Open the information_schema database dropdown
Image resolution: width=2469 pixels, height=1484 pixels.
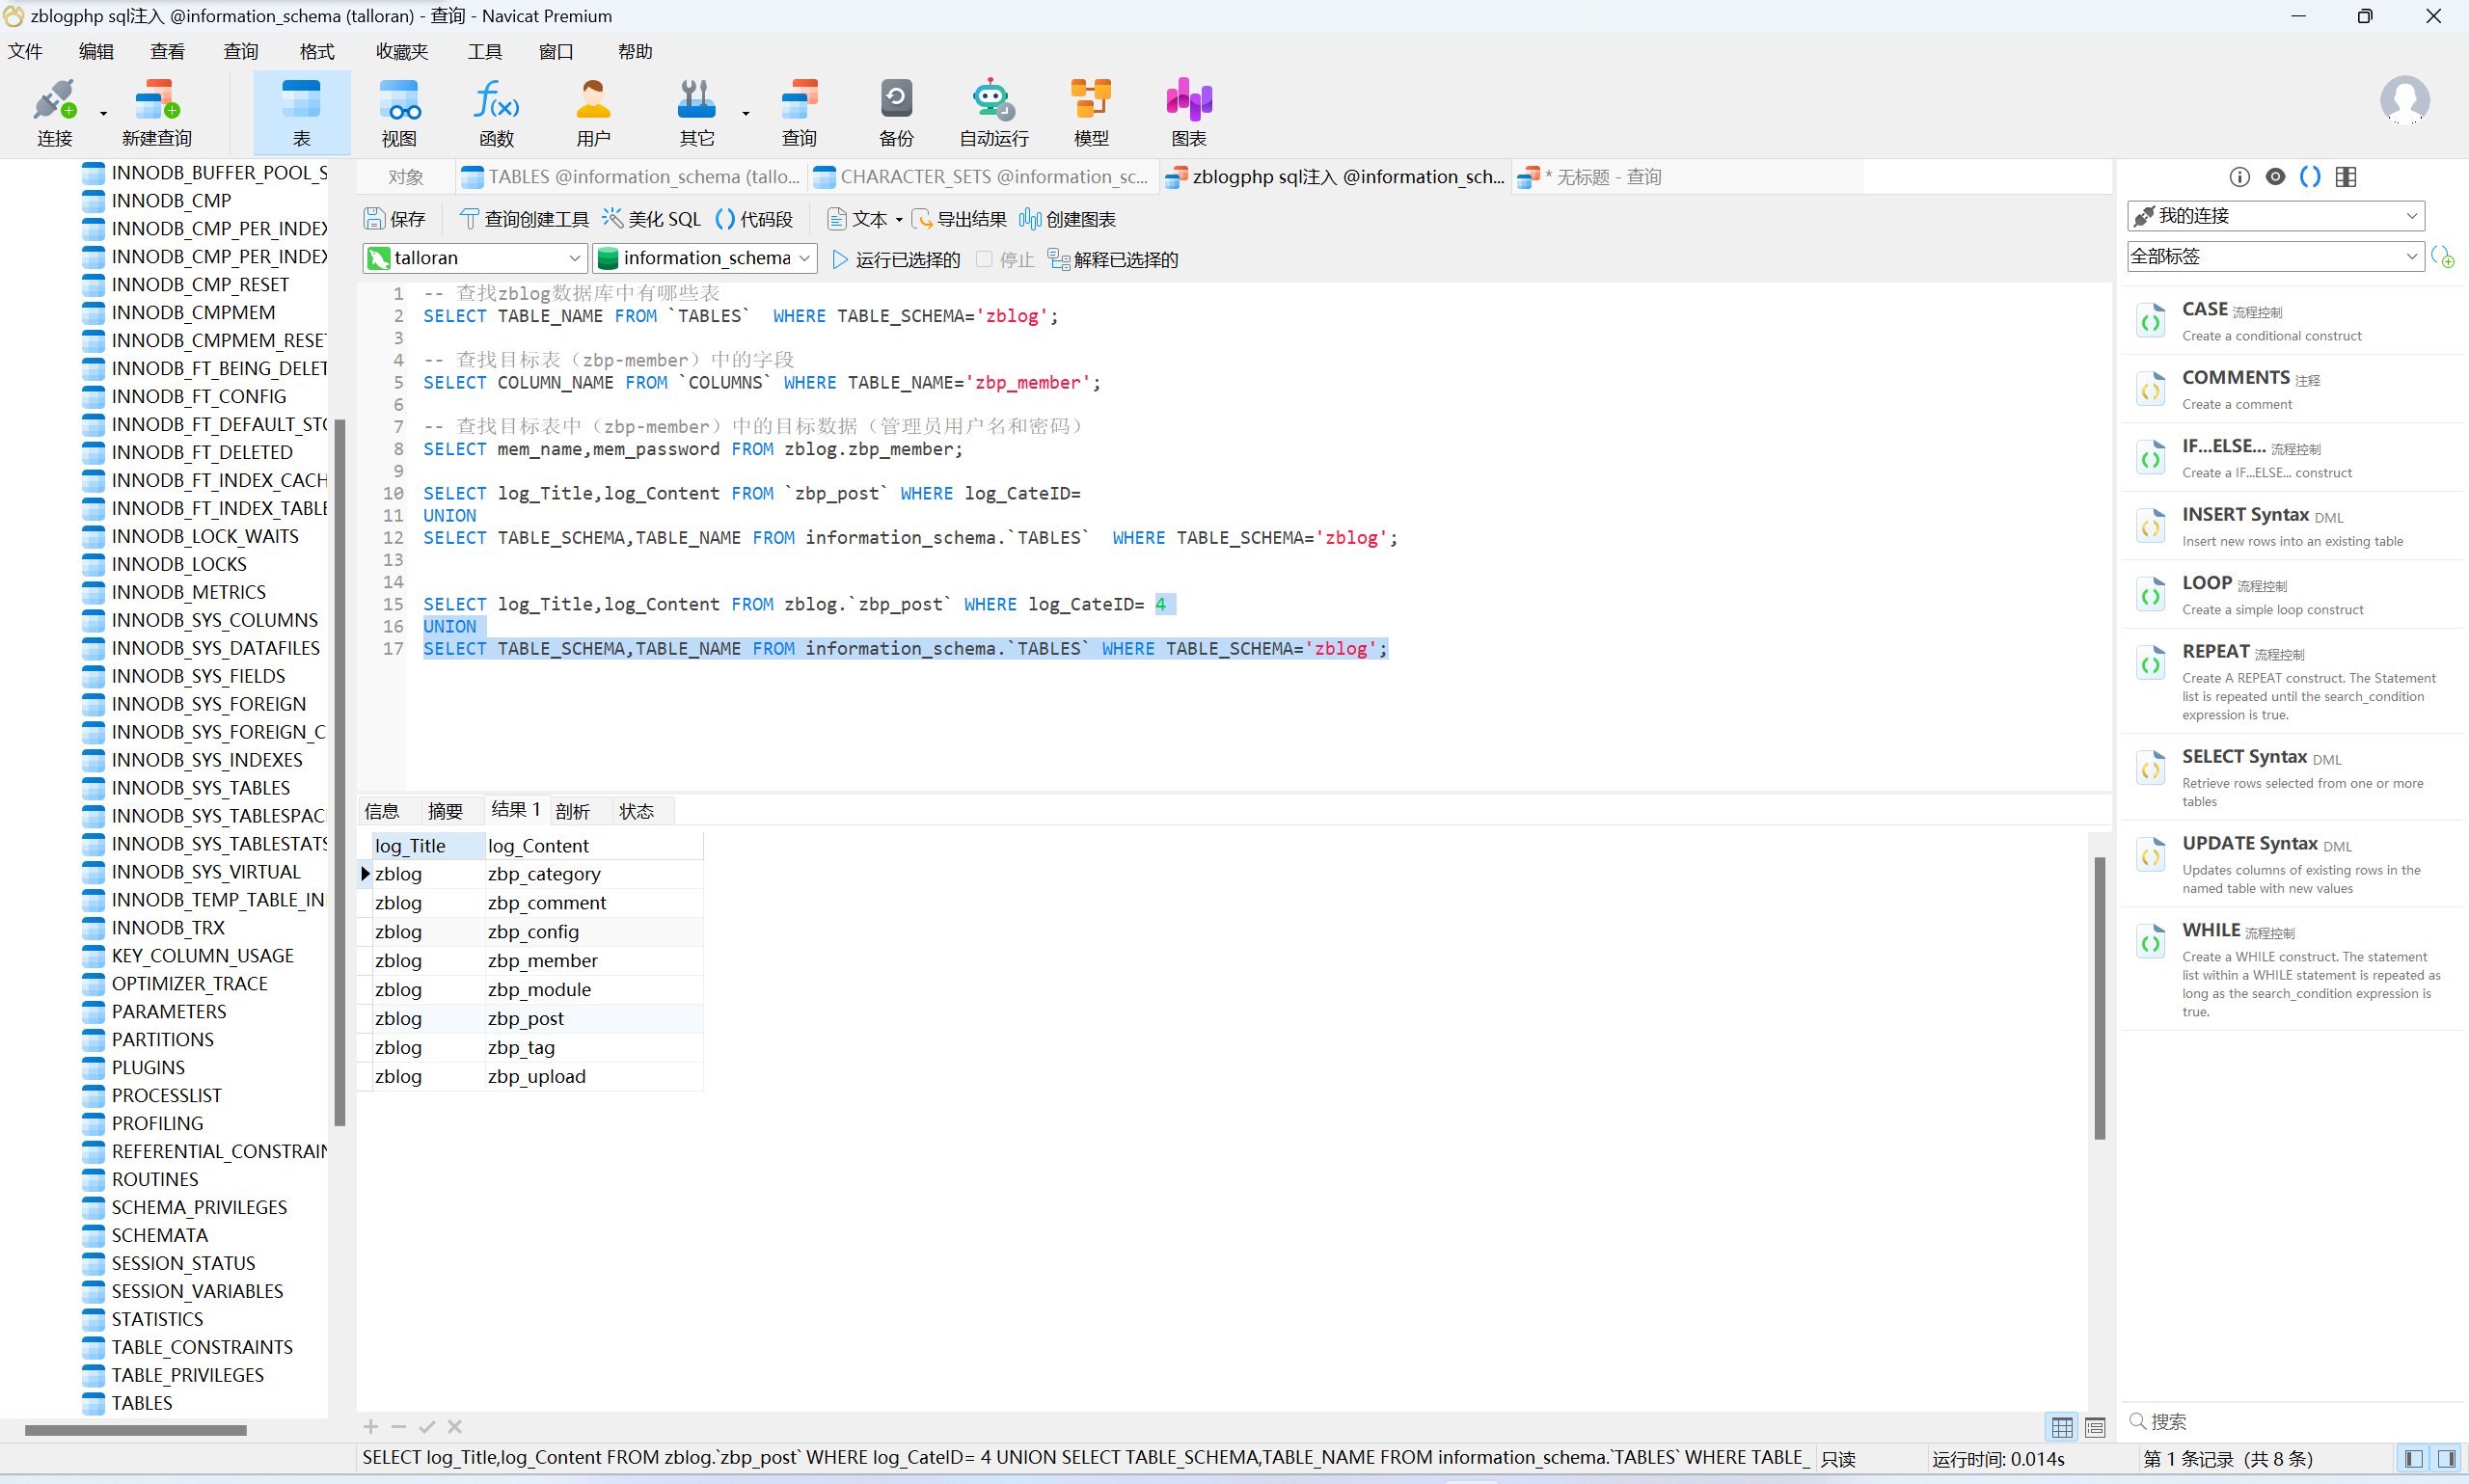point(805,258)
